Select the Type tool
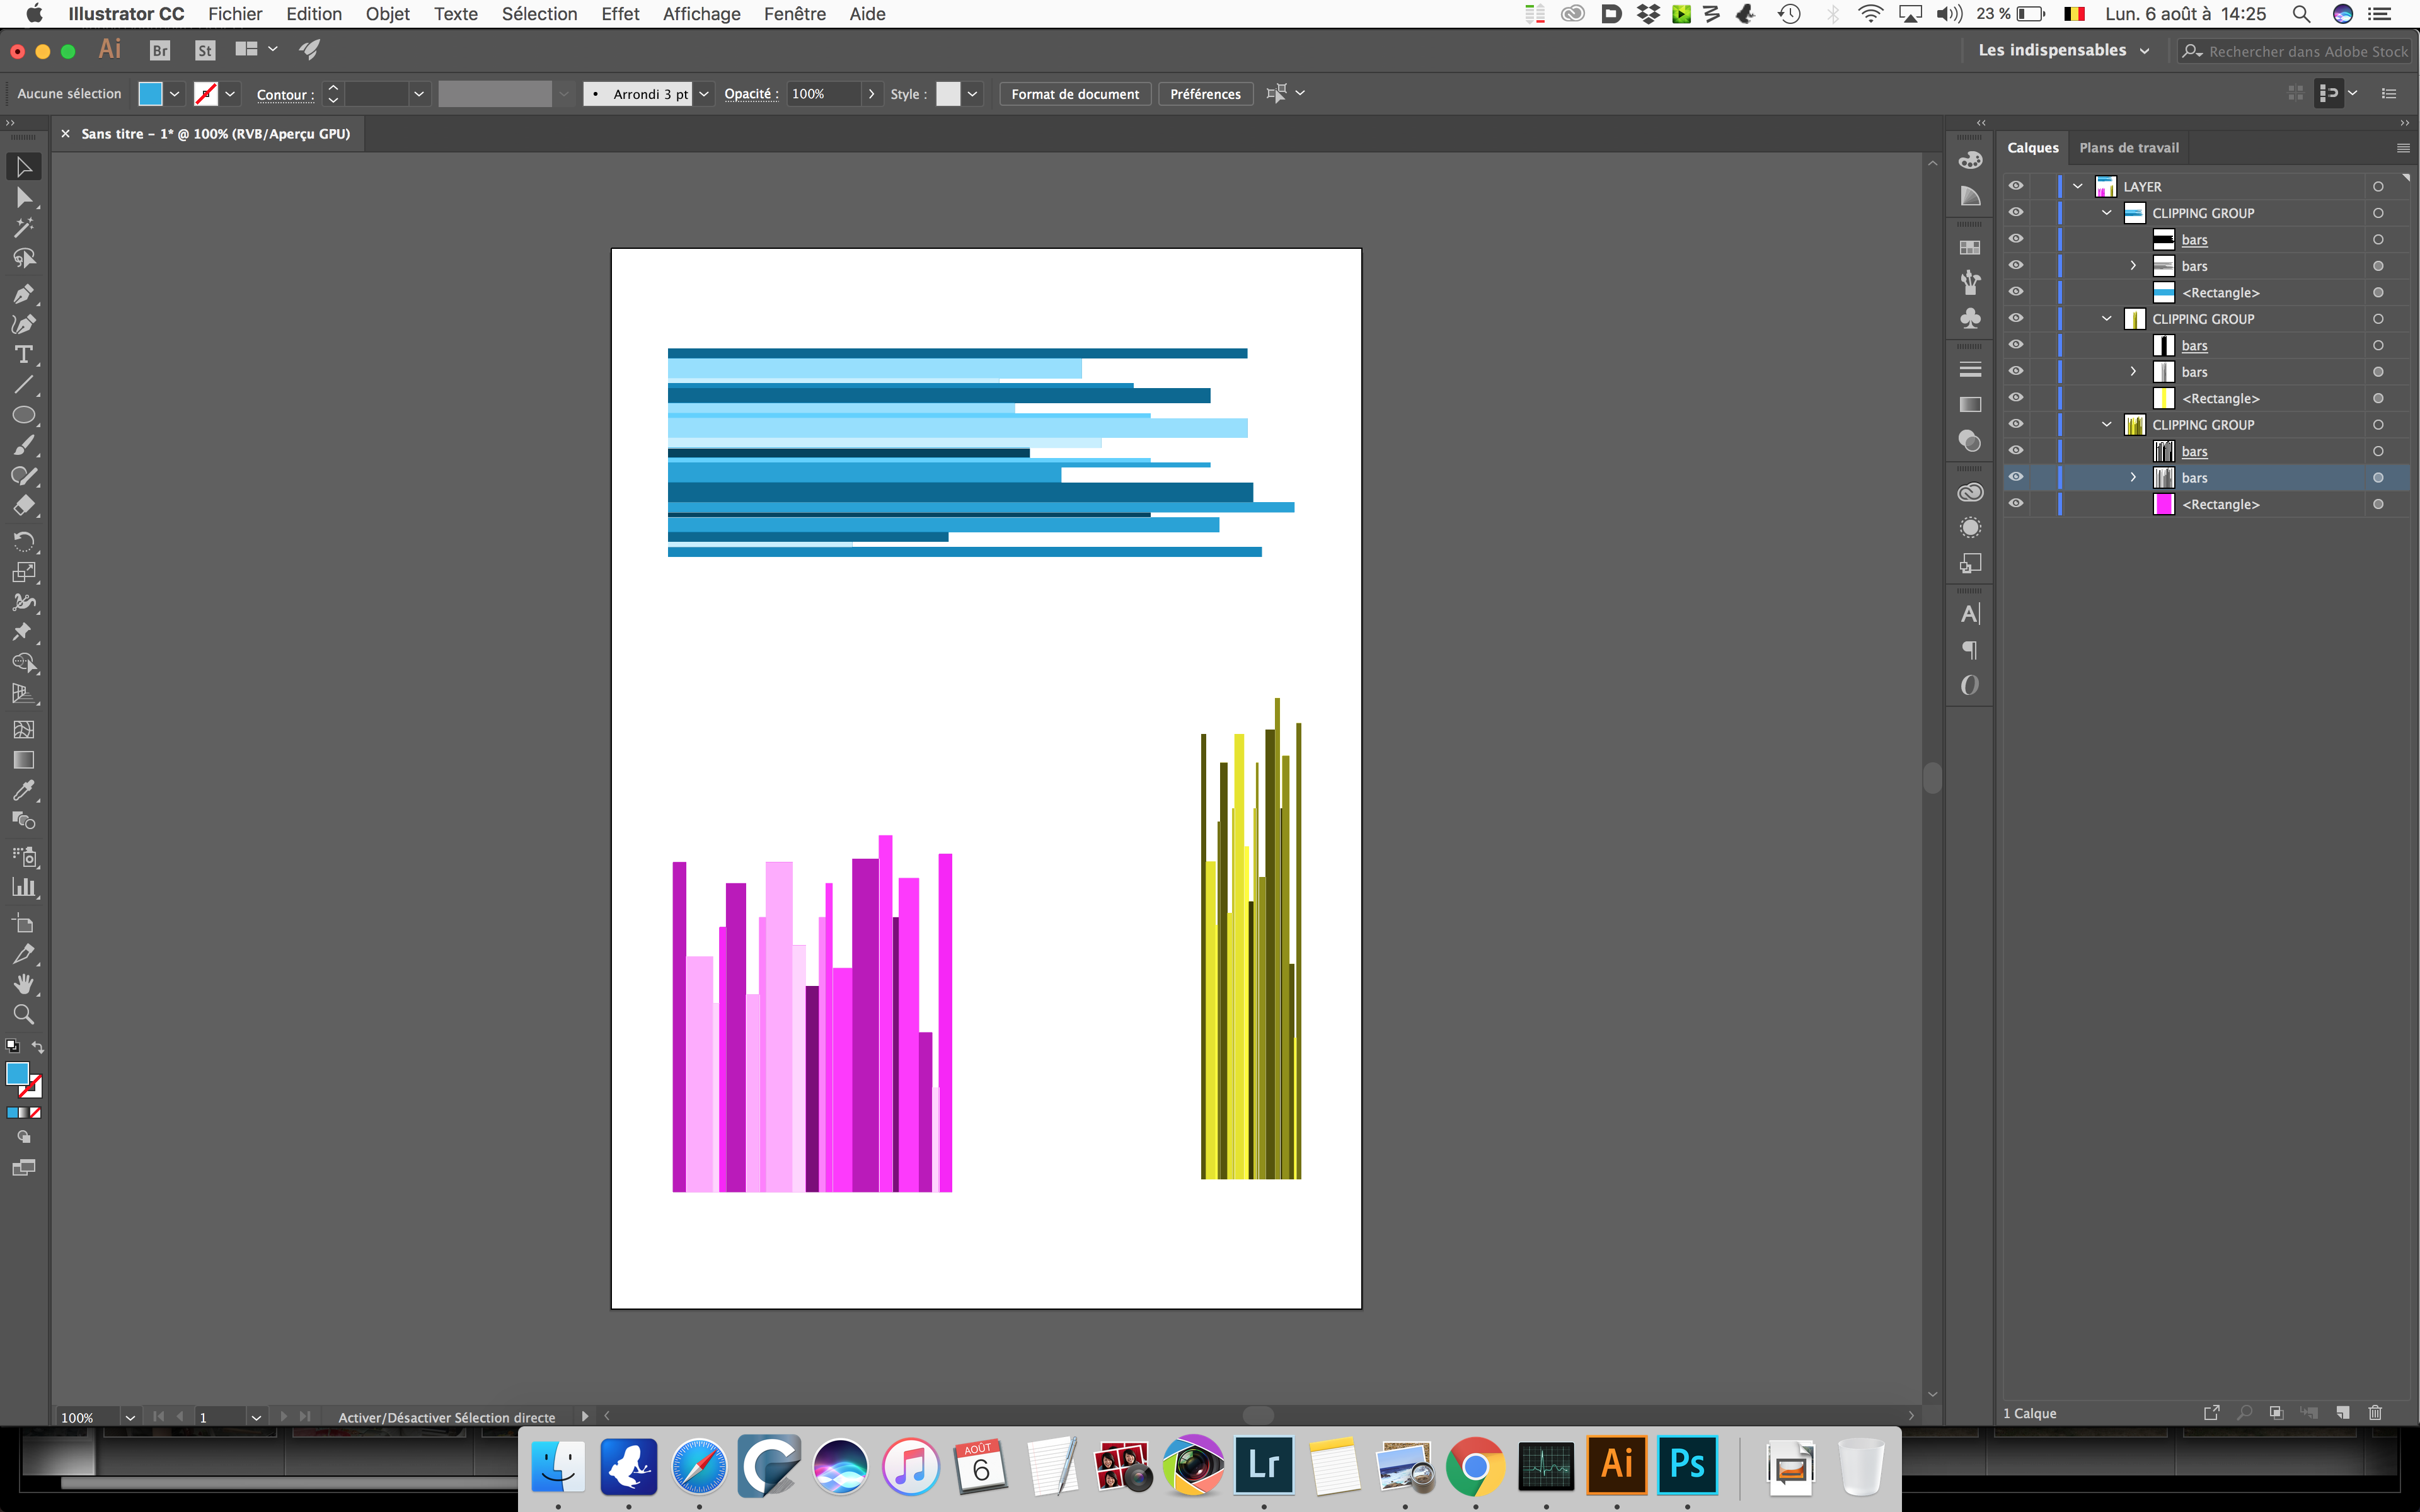This screenshot has height=1512, width=2420. coord(23,355)
